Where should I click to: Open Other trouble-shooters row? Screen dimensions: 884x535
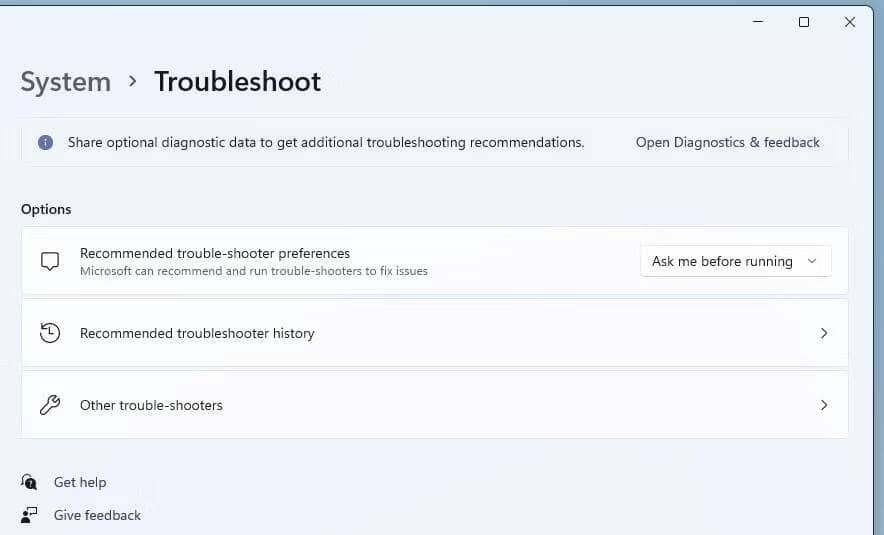coord(151,405)
